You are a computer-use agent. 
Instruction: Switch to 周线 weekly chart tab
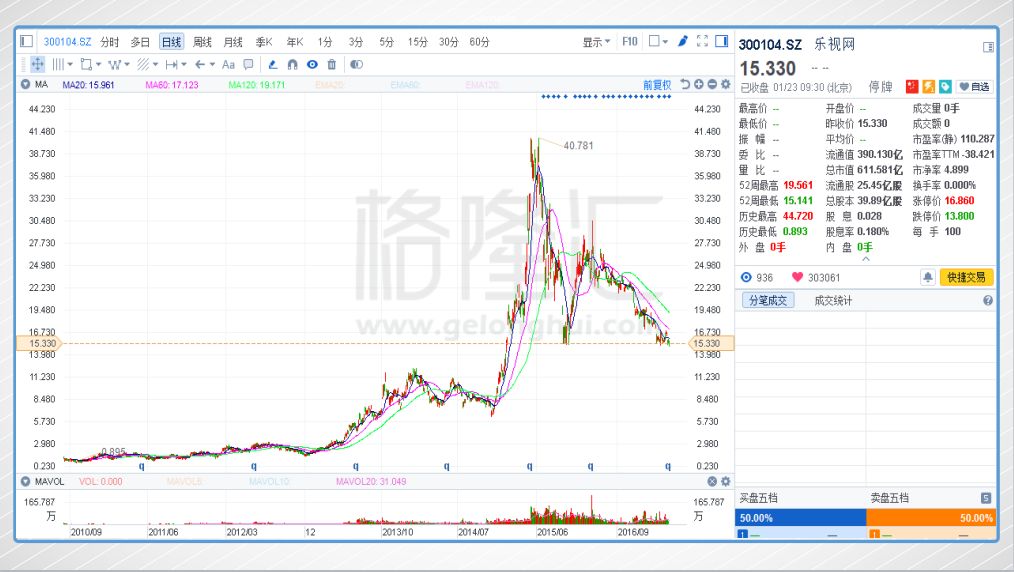[202, 42]
